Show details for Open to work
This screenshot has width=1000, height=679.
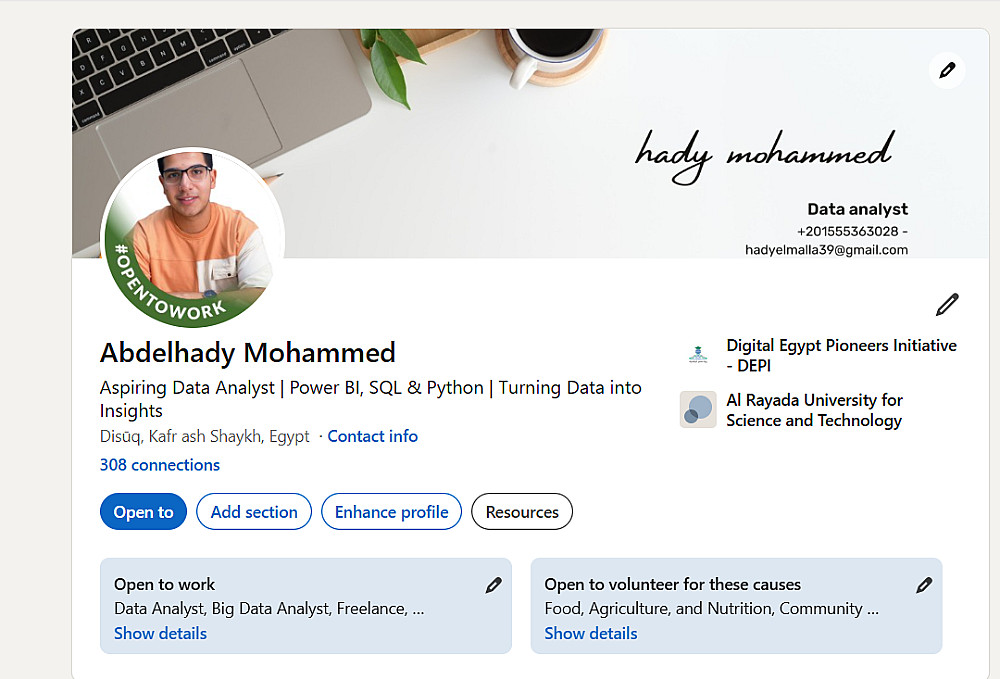coord(160,633)
